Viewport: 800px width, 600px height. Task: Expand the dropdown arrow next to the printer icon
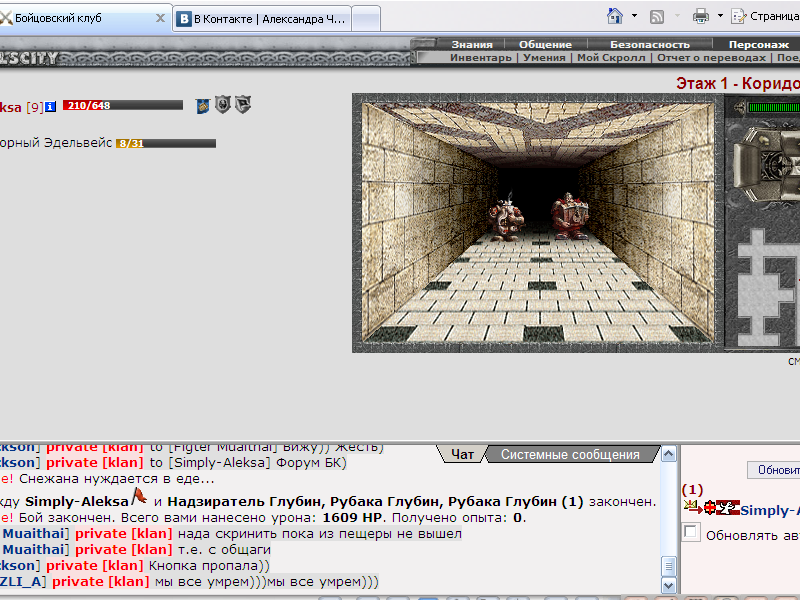click(x=720, y=16)
